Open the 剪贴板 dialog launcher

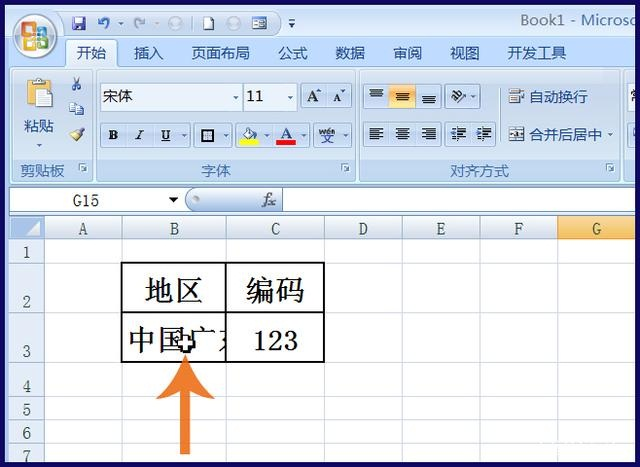pyautogui.click(x=83, y=167)
